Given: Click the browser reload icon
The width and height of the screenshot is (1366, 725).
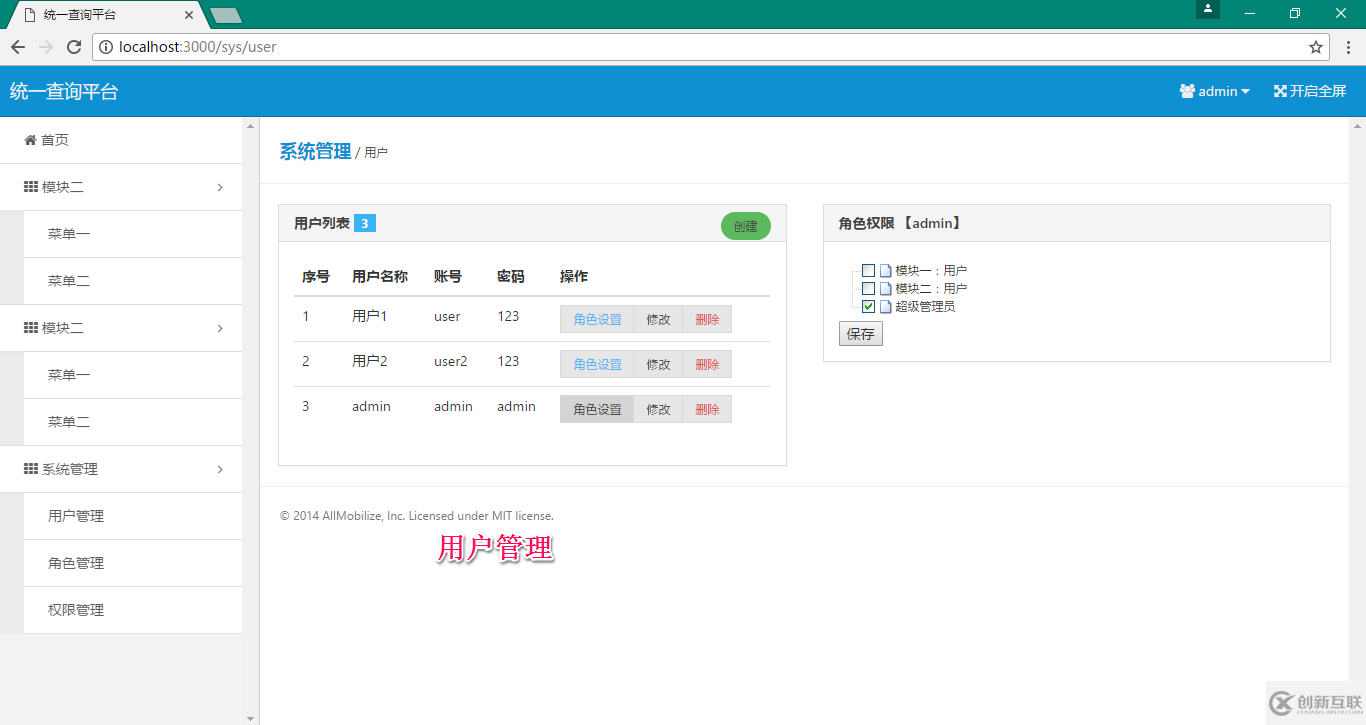Looking at the screenshot, I should [73, 46].
